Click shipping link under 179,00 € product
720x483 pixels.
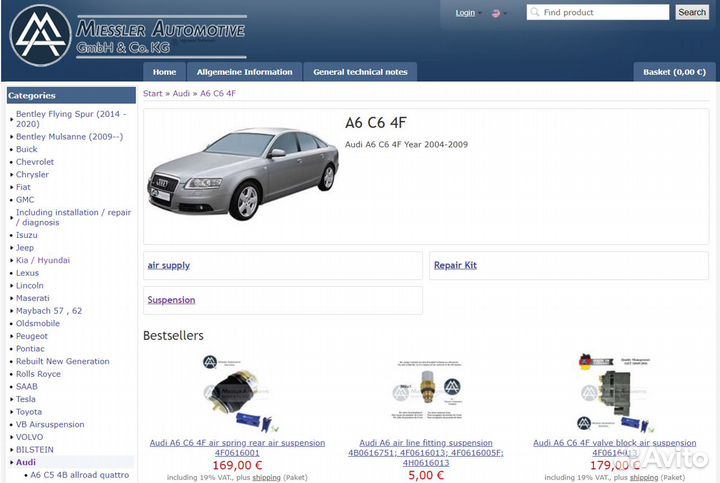(643, 477)
